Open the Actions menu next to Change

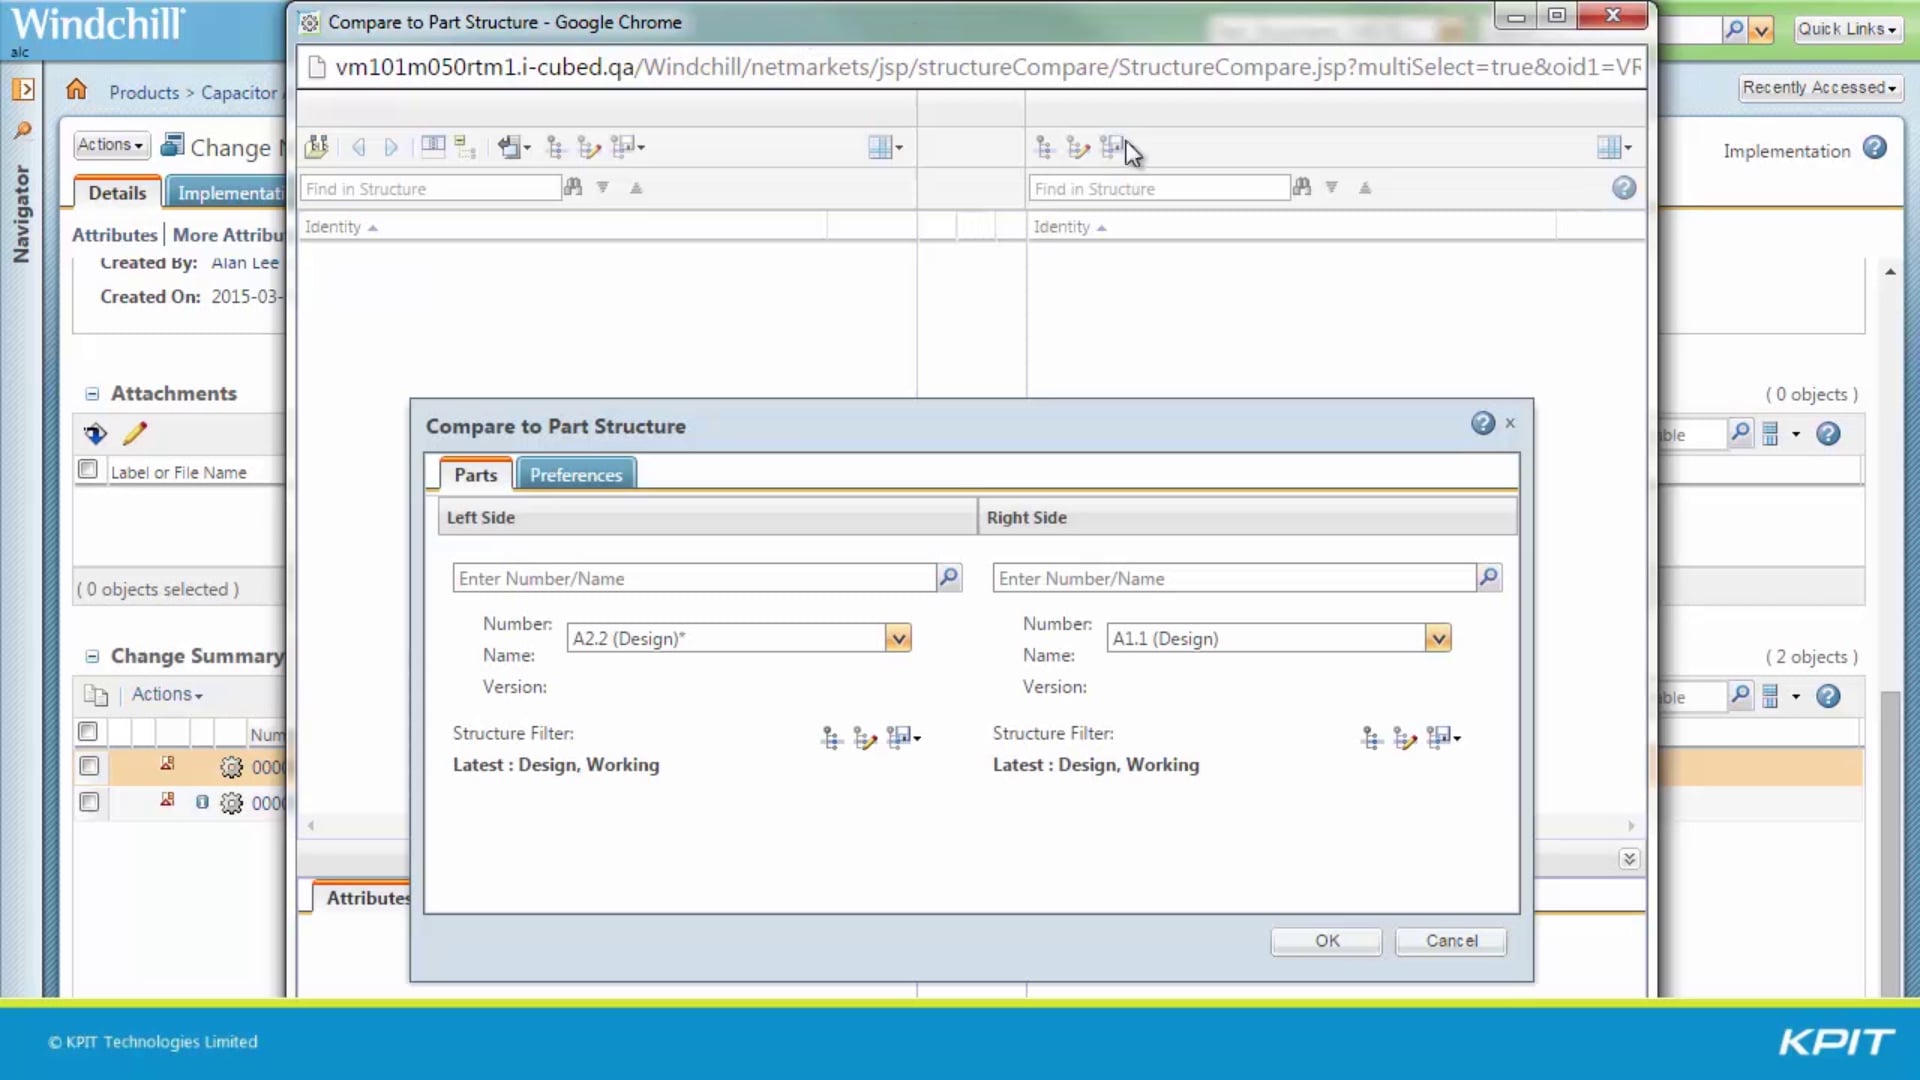click(111, 145)
